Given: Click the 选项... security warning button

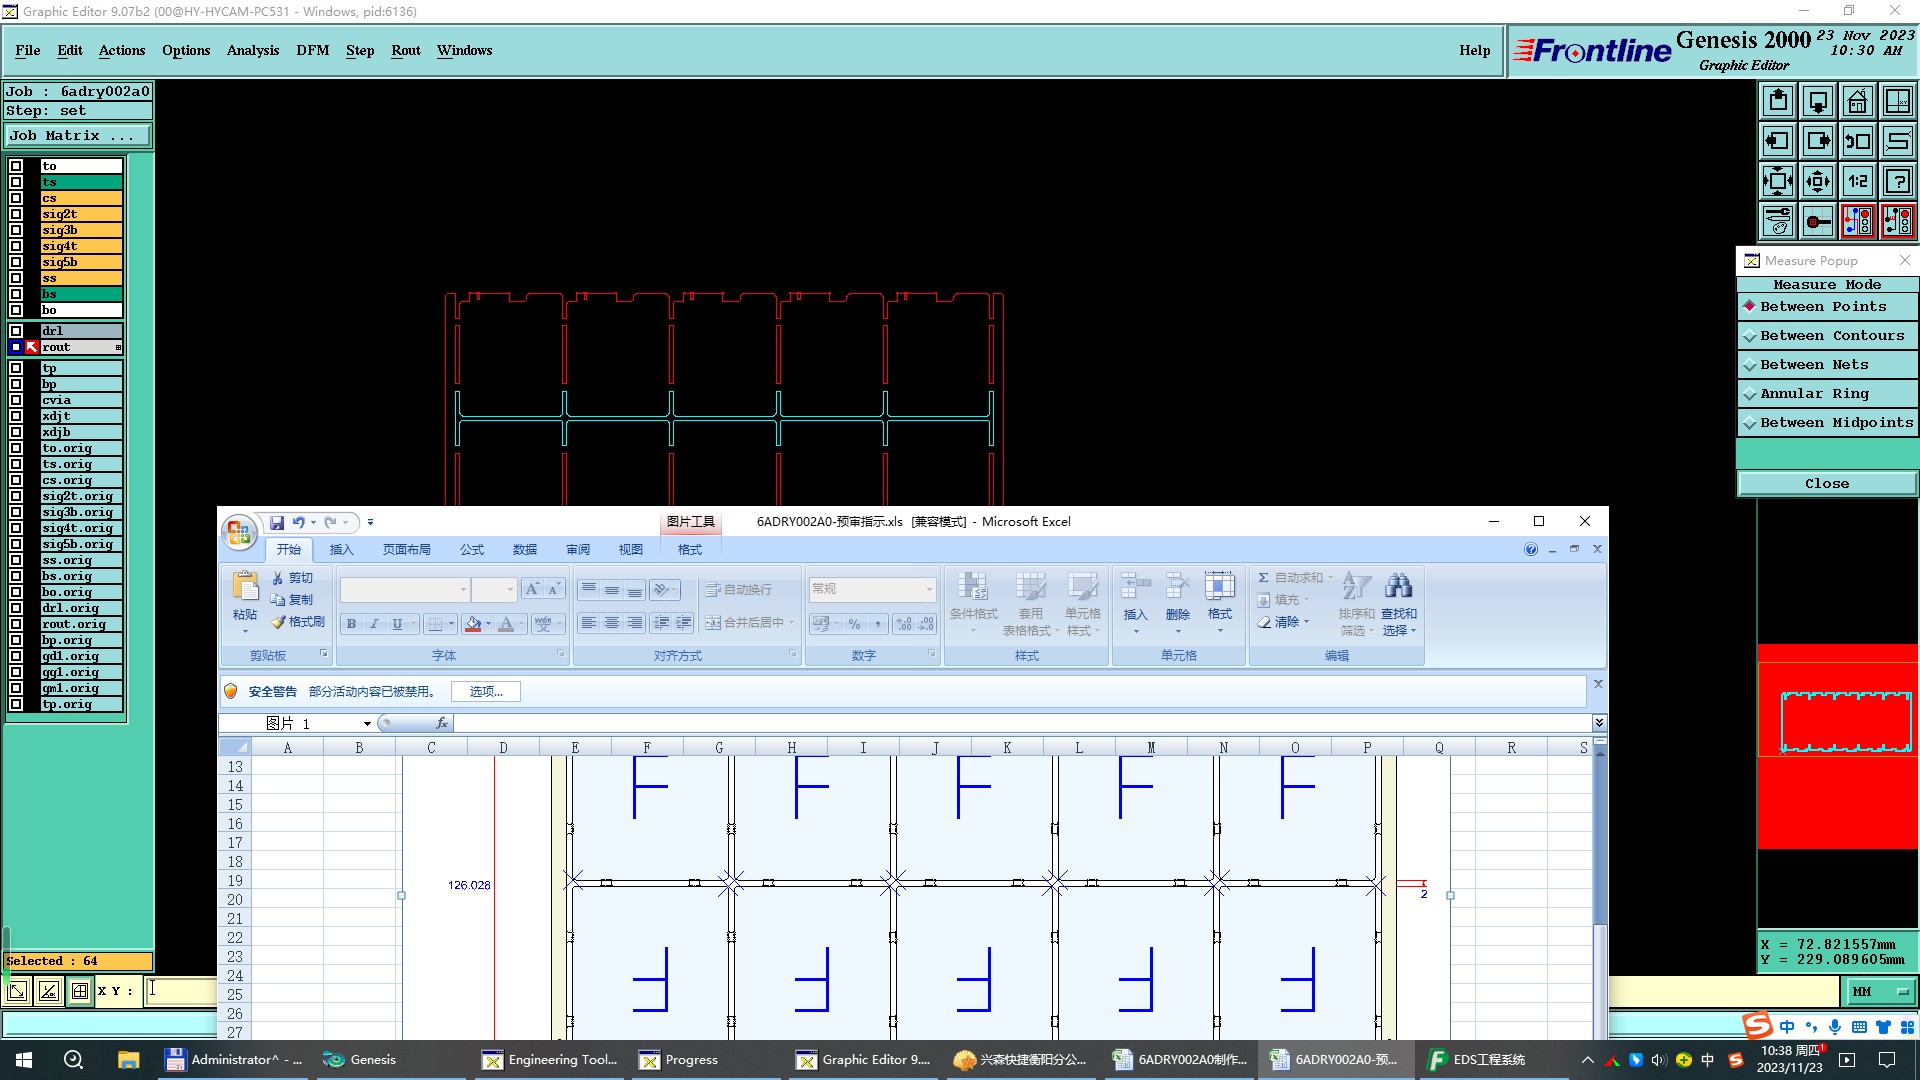Looking at the screenshot, I should pyautogui.click(x=485, y=692).
